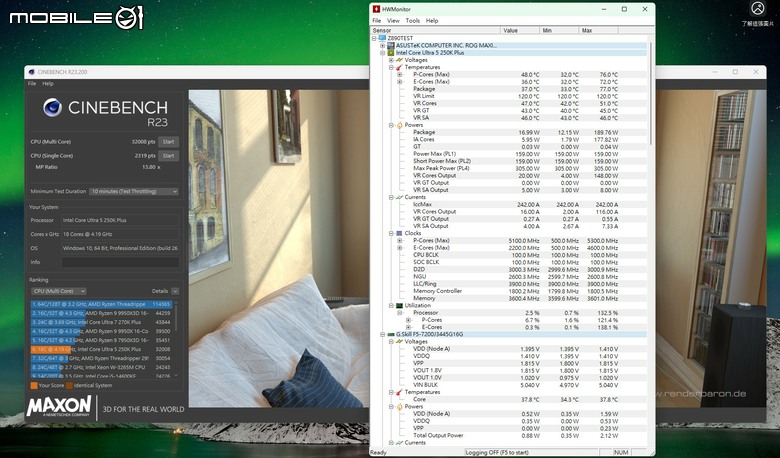Open Help menu in Cinebench window
Viewport: 780px width, 458px height.
pyautogui.click(x=48, y=84)
